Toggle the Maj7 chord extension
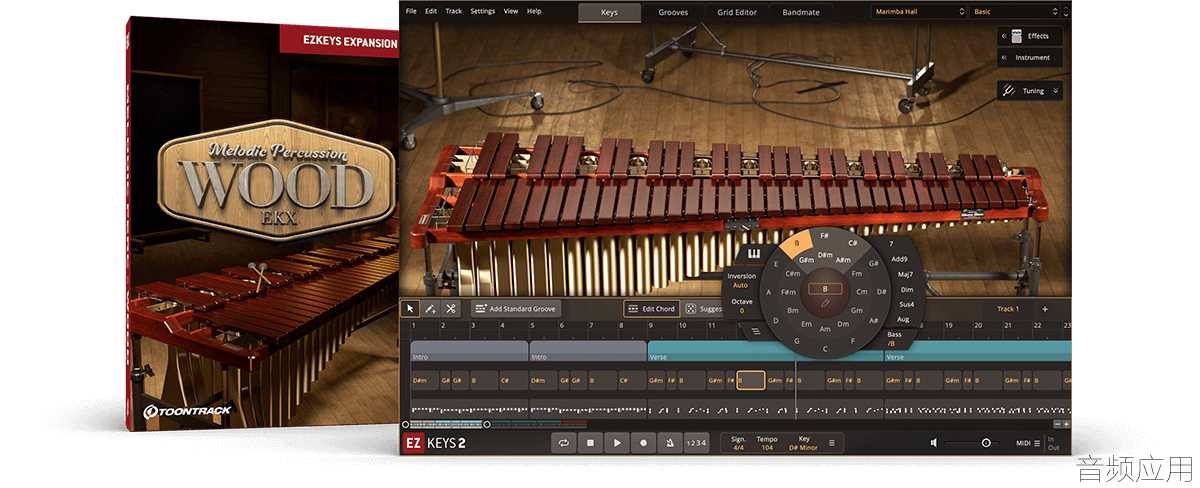This screenshot has width=1200, height=488. 904,274
